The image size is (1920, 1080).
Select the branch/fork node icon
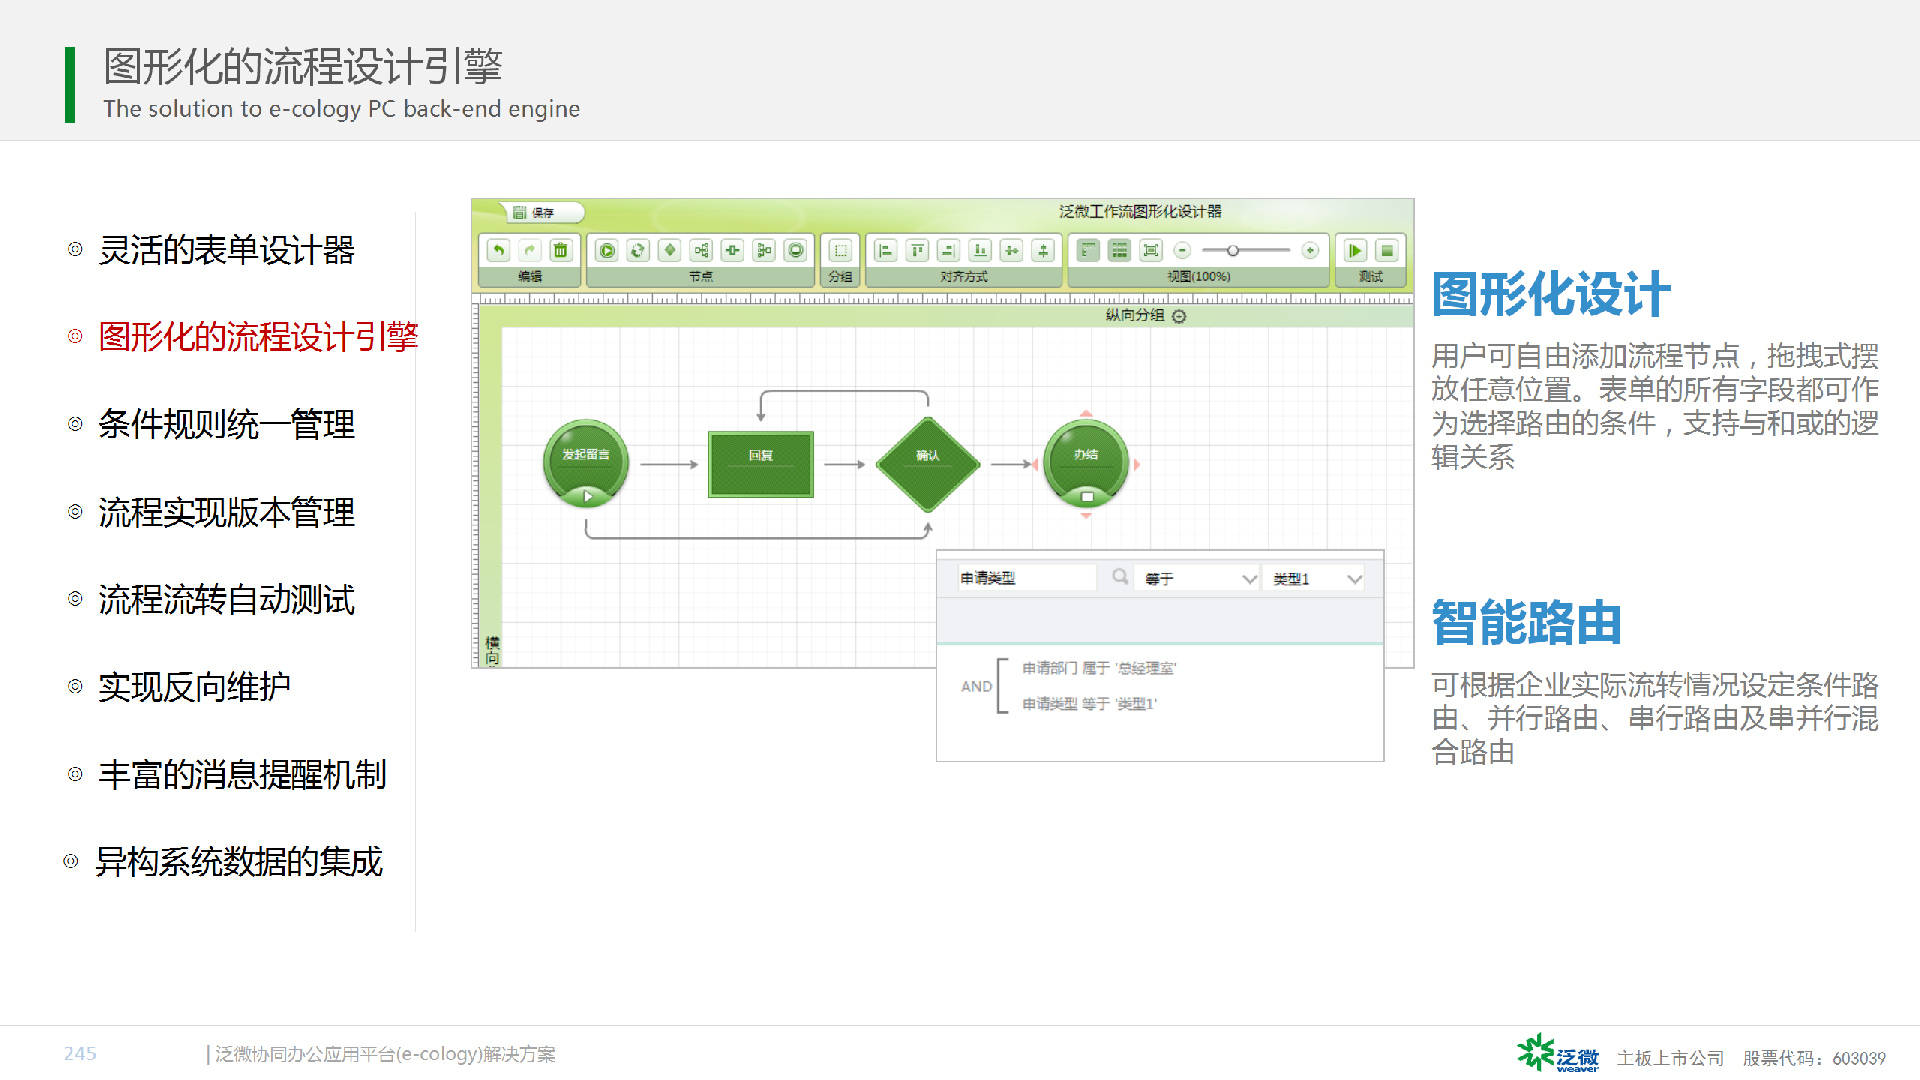[701, 250]
